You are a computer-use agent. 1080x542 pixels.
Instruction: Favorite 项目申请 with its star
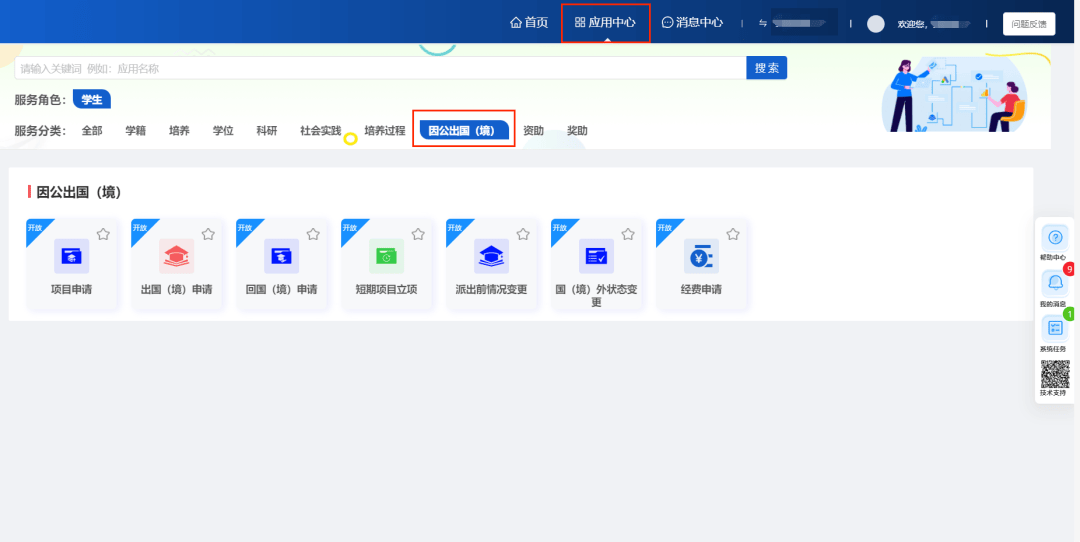(x=103, y=234)
